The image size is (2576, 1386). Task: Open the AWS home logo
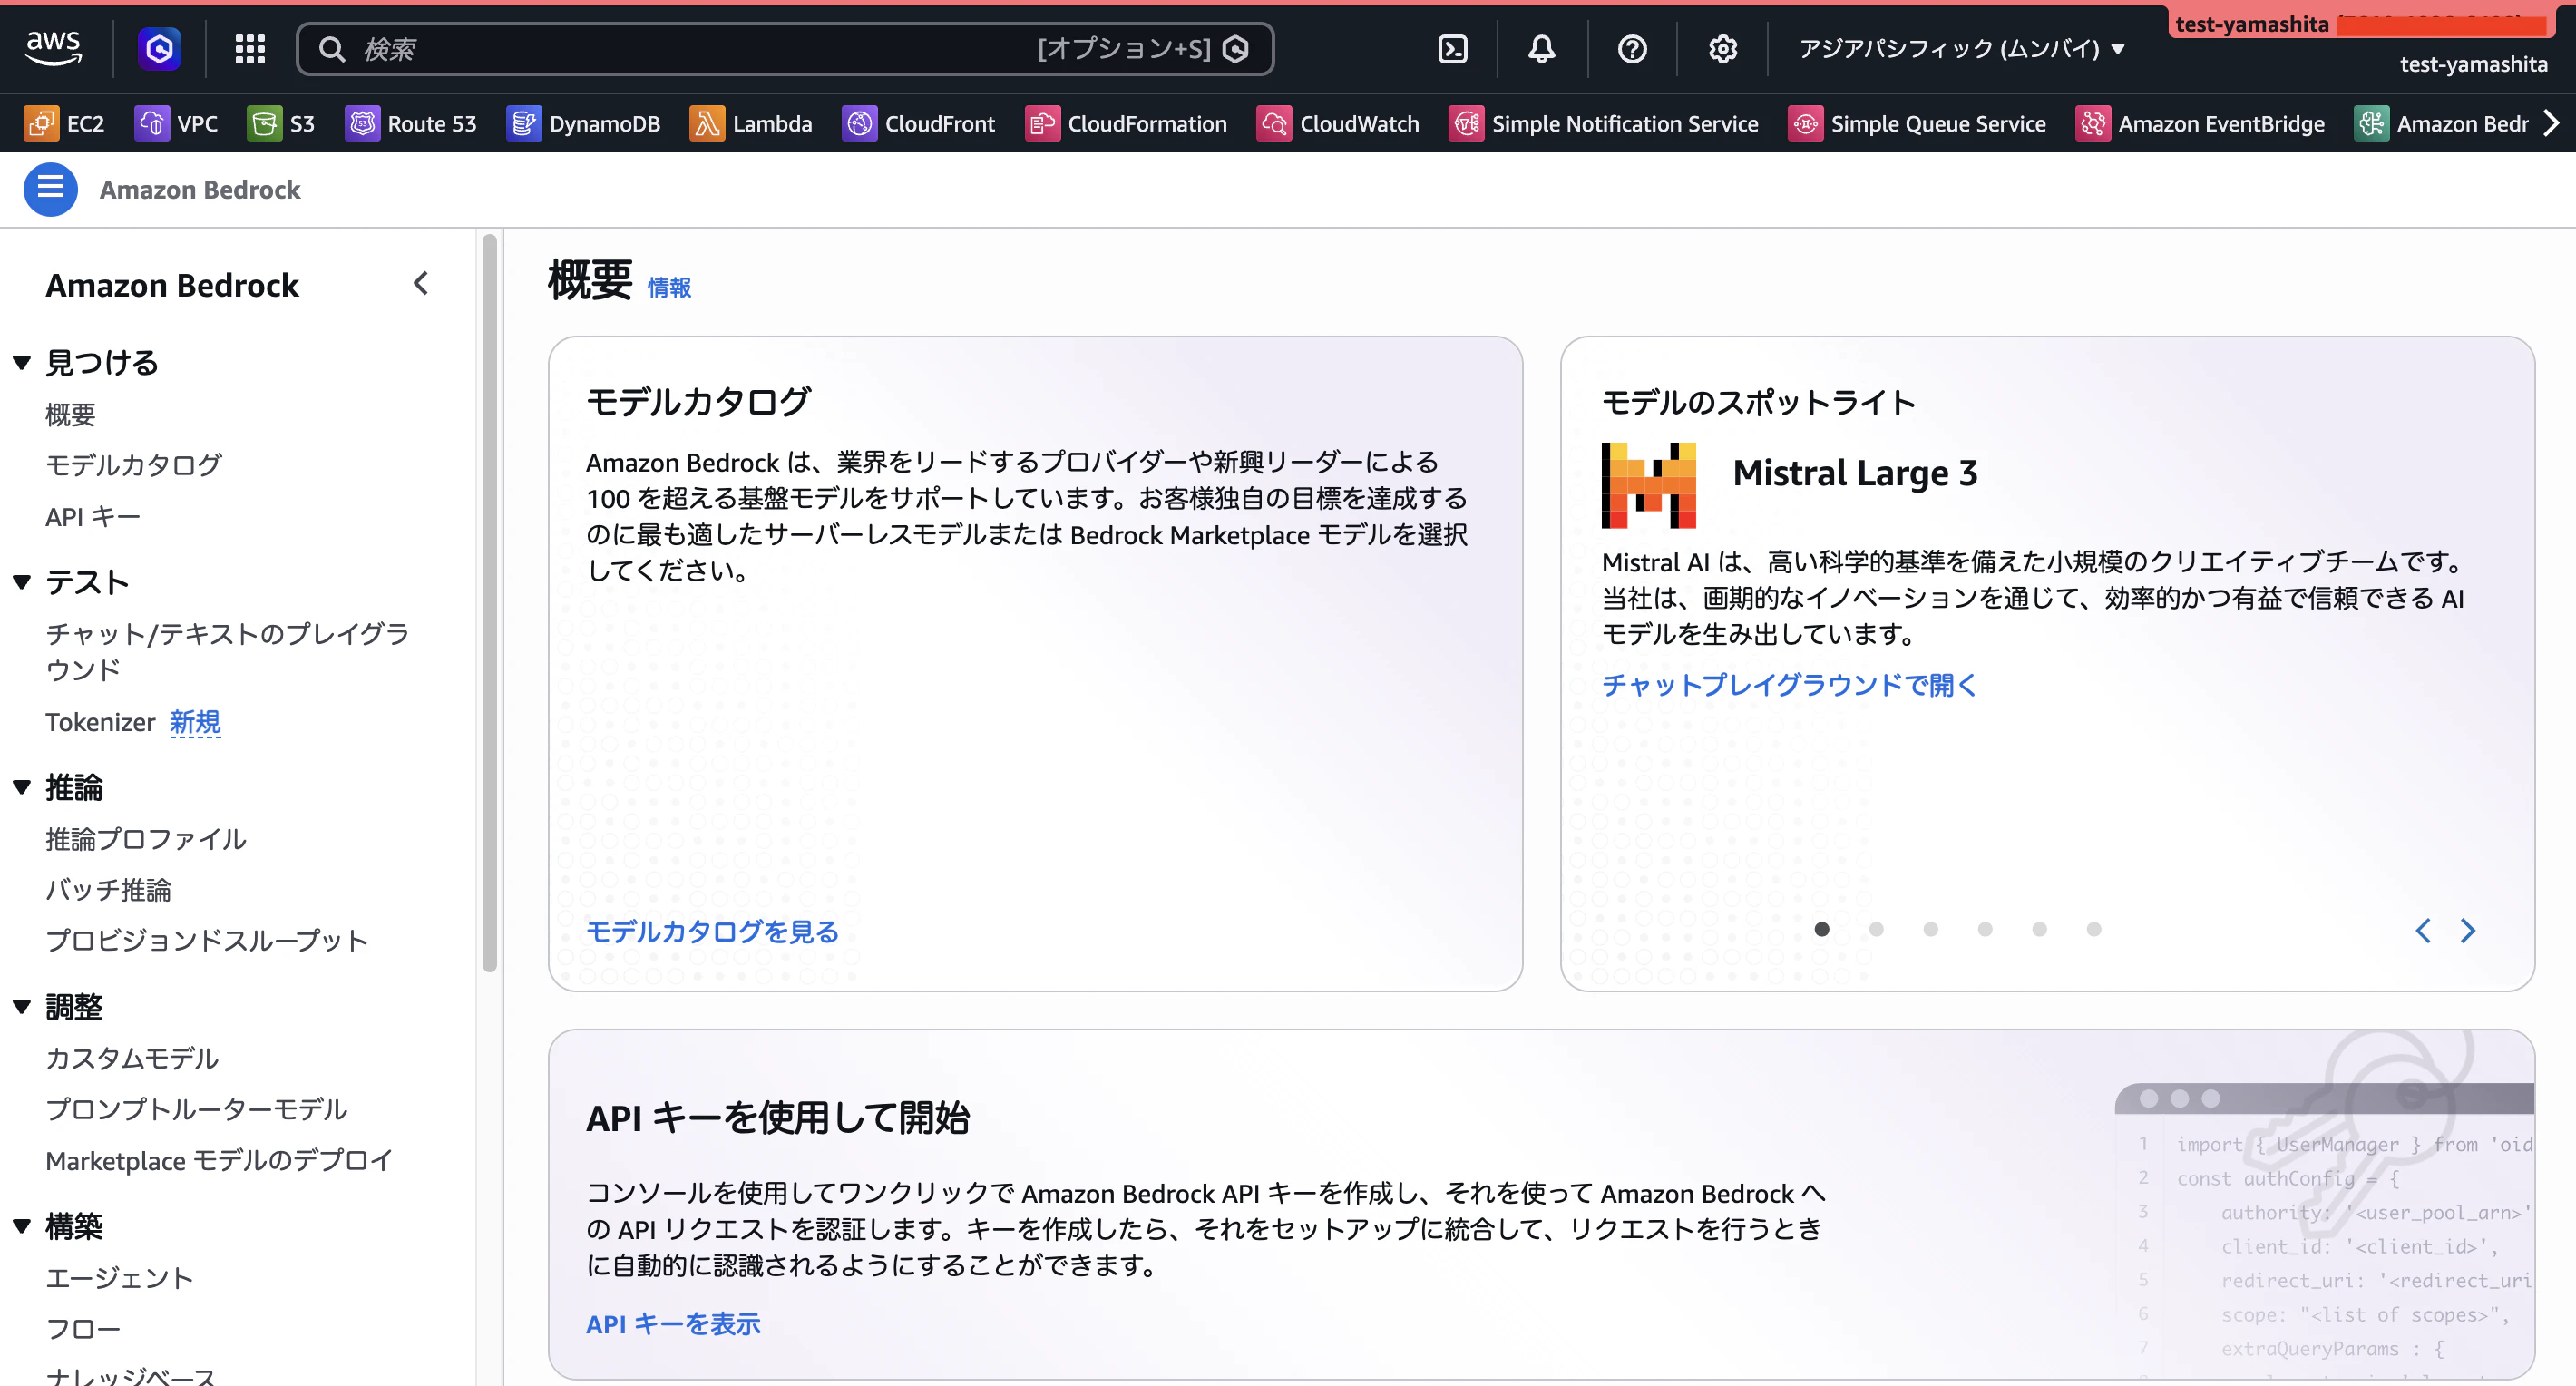tap(53, 47)
